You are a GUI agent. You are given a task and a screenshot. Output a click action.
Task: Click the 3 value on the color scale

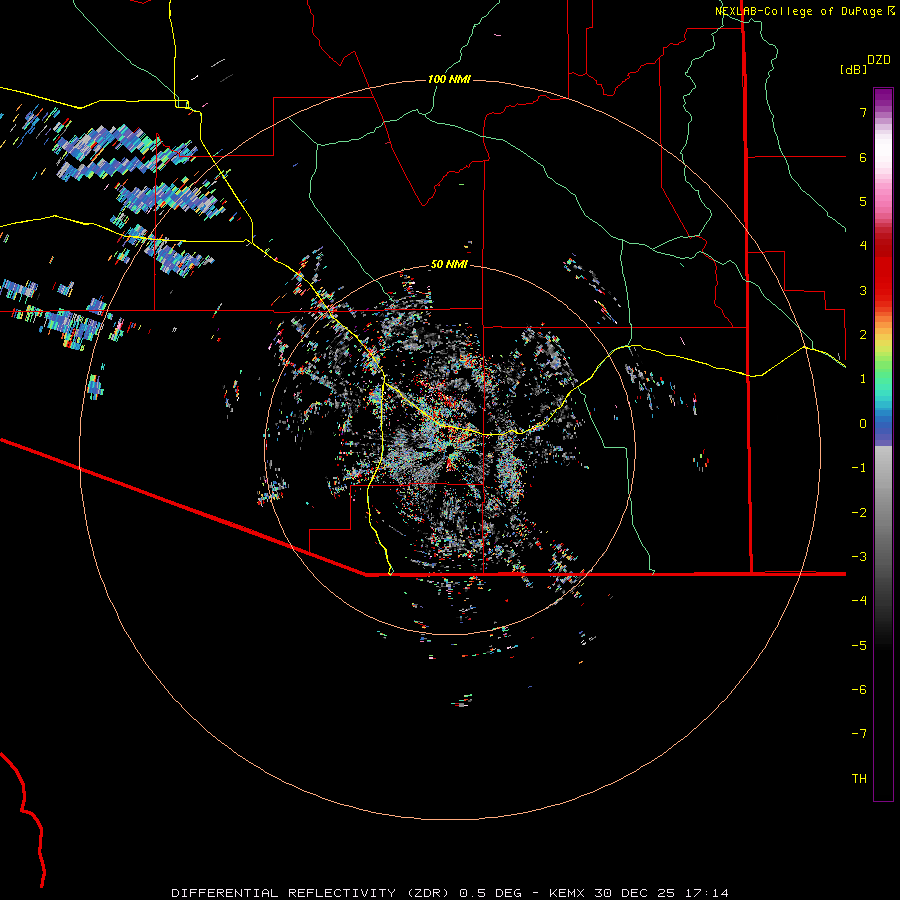(x=863, y=290)
